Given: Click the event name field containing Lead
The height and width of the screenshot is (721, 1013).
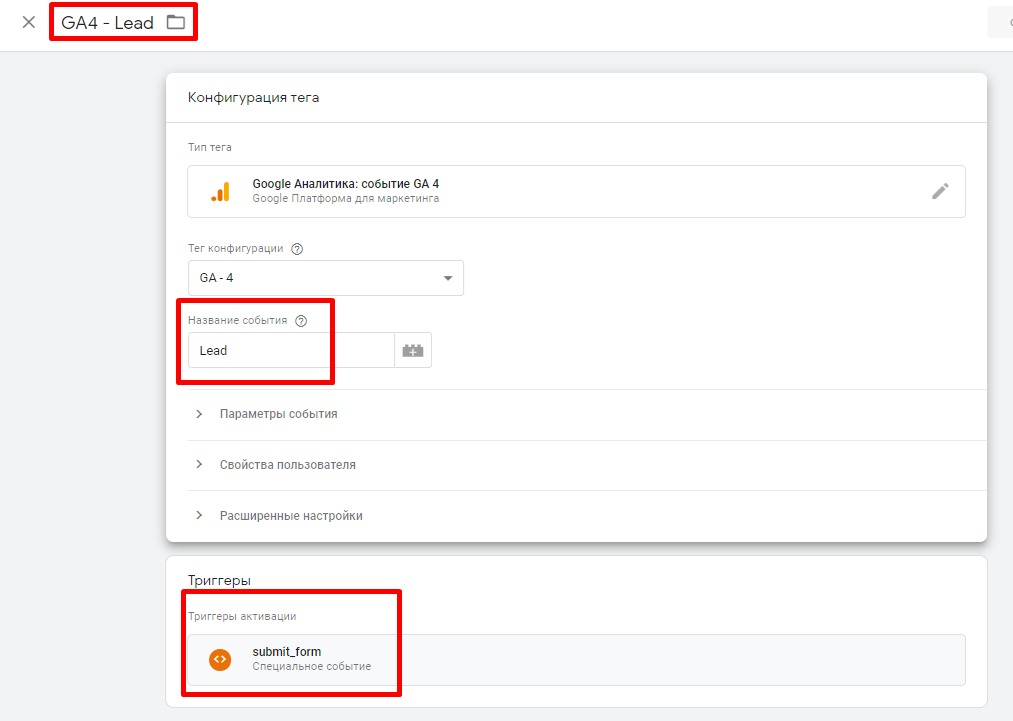Looking at the screenshot, I should [290, 351].
